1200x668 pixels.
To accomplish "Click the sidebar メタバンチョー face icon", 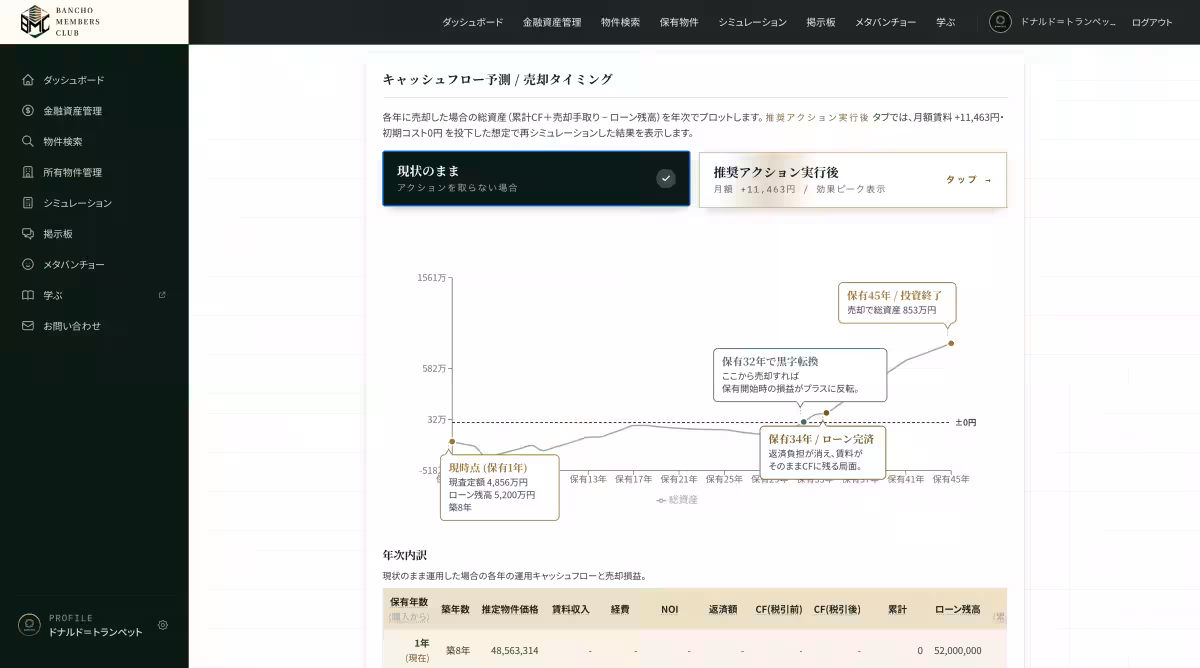I will click(28, 264).
